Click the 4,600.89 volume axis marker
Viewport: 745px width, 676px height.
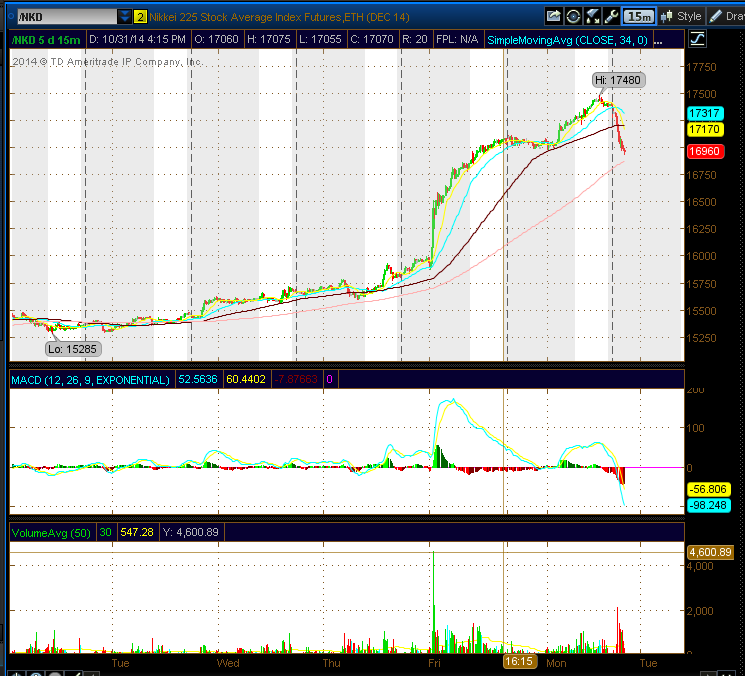pyautogui.click(x=710, y=552)
